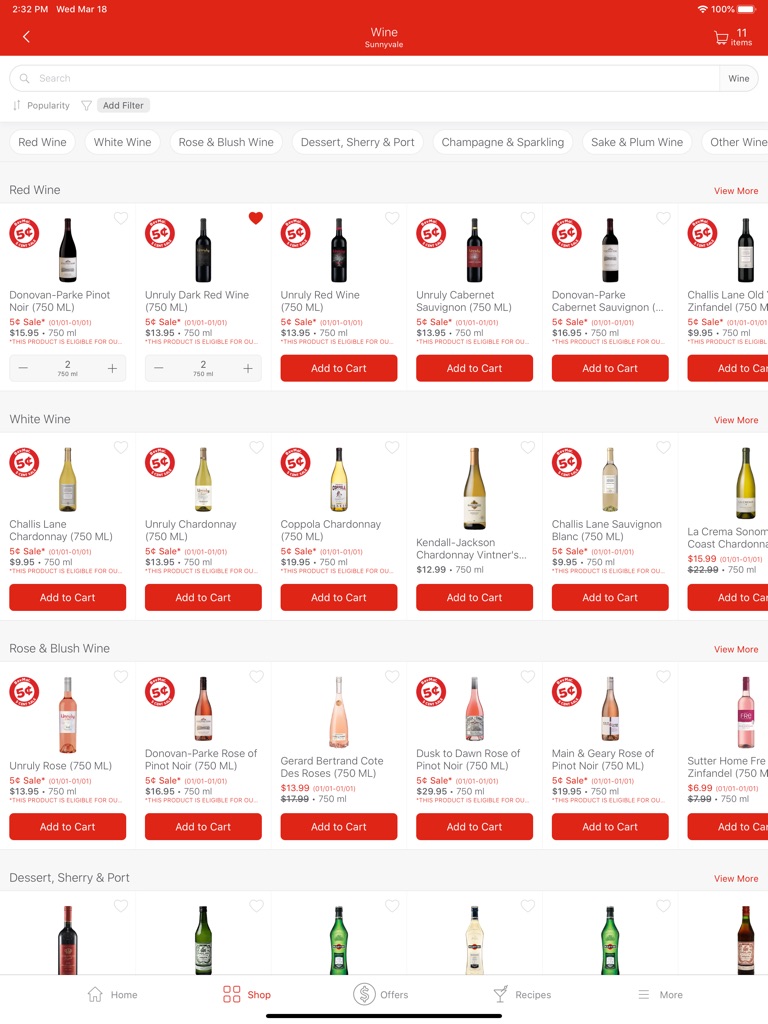Screen dimensions: 768x1024
Task: Open the Wine dropdown in the search bar
Action: click(x=738, y=77)
